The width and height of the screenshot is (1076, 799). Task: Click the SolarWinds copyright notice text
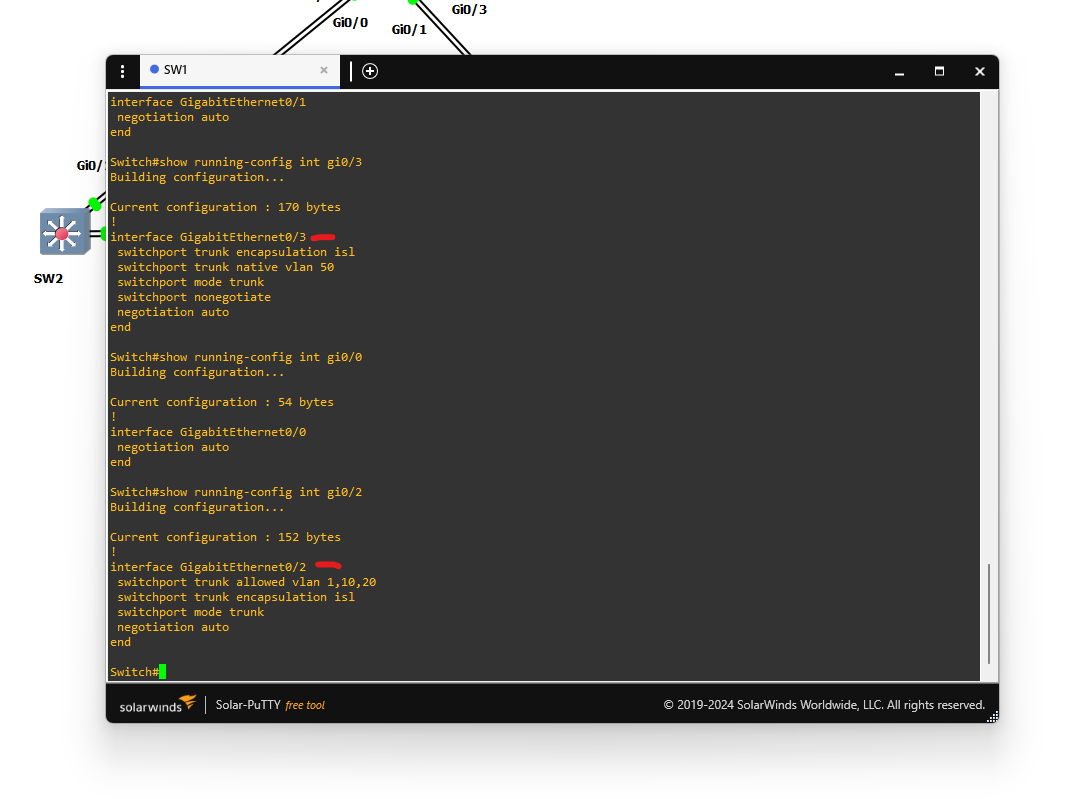824,705
